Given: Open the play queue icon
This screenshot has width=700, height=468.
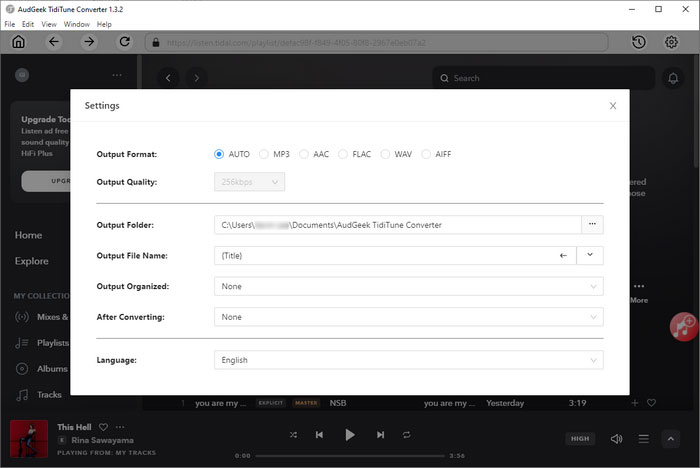Looking at the screenshot, I should 643,439.
